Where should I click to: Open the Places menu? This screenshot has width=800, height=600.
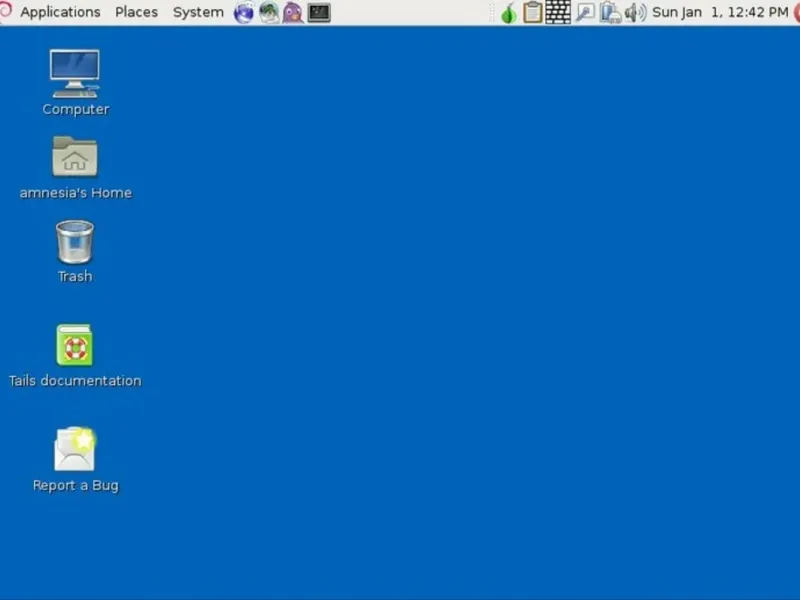point(136,12)
